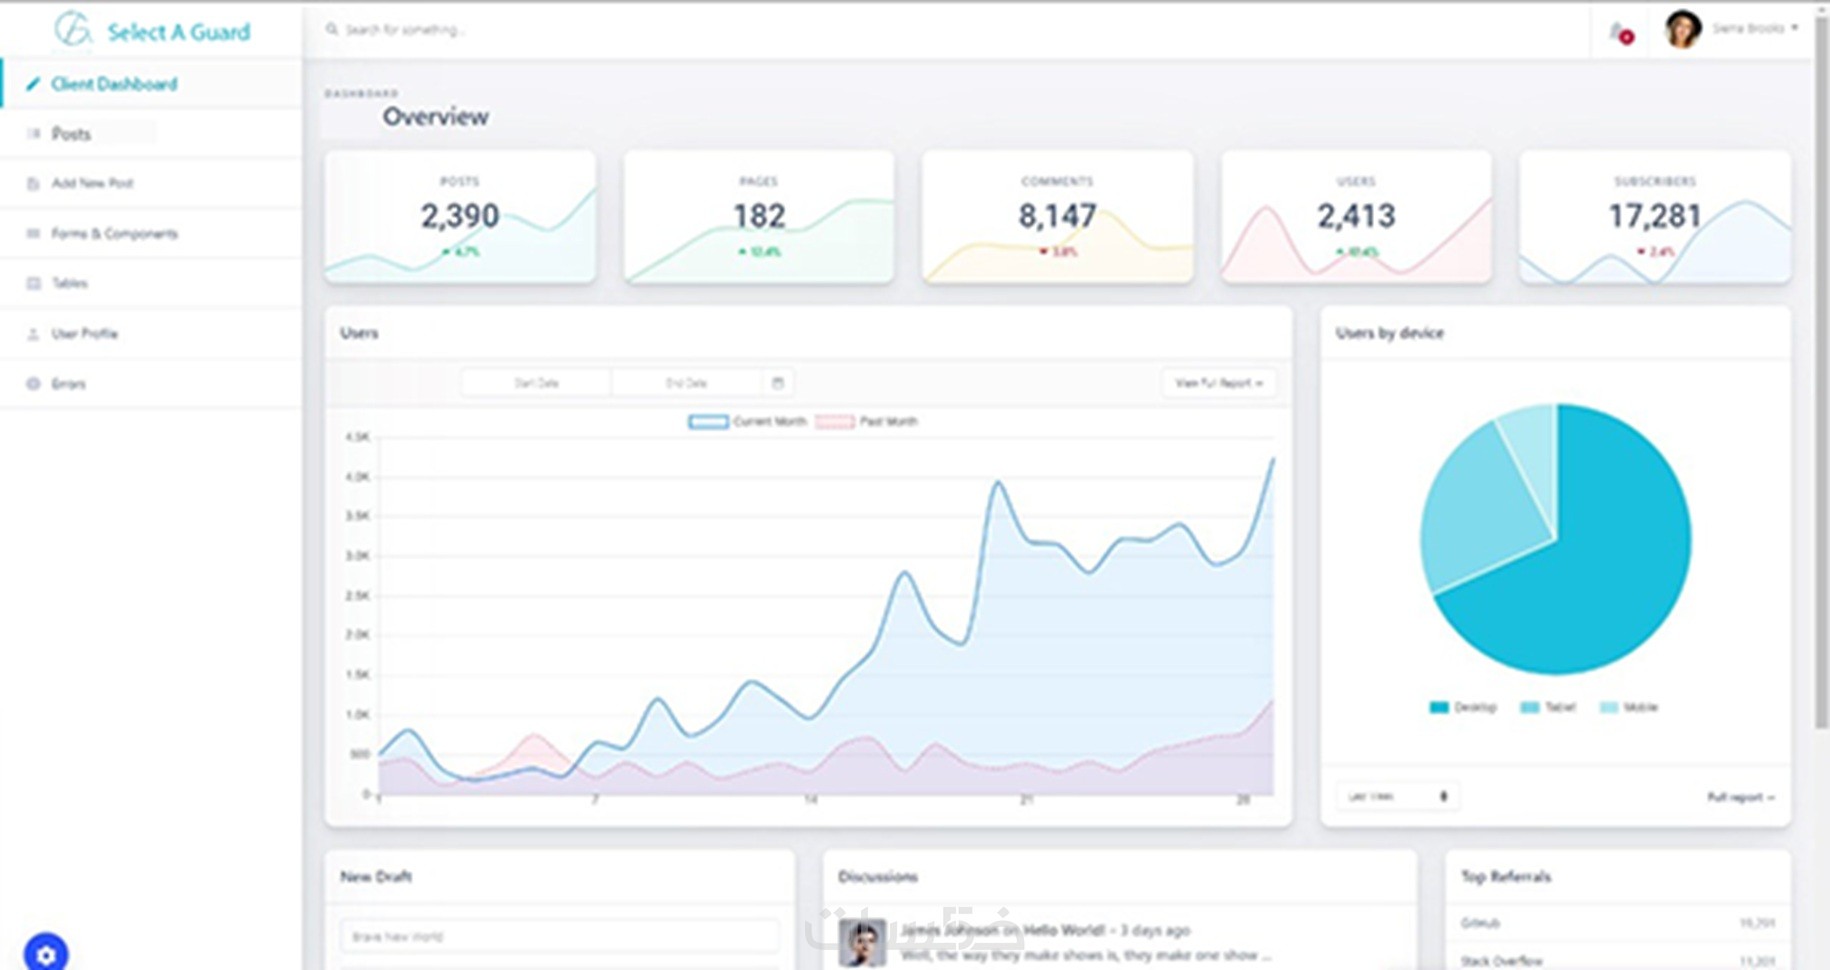Screen dimensions: 1830x970
Task: Toggle Past Month legend in chart
Action: click(x=866, y=422)
